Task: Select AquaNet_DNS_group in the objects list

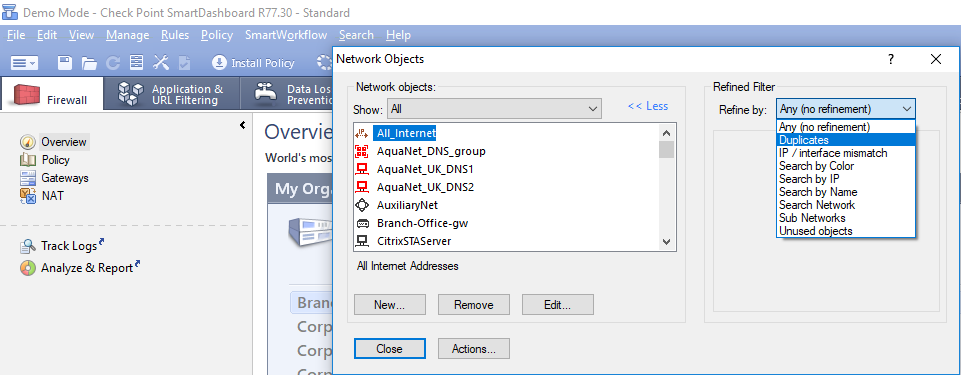Action: [431, 151]
